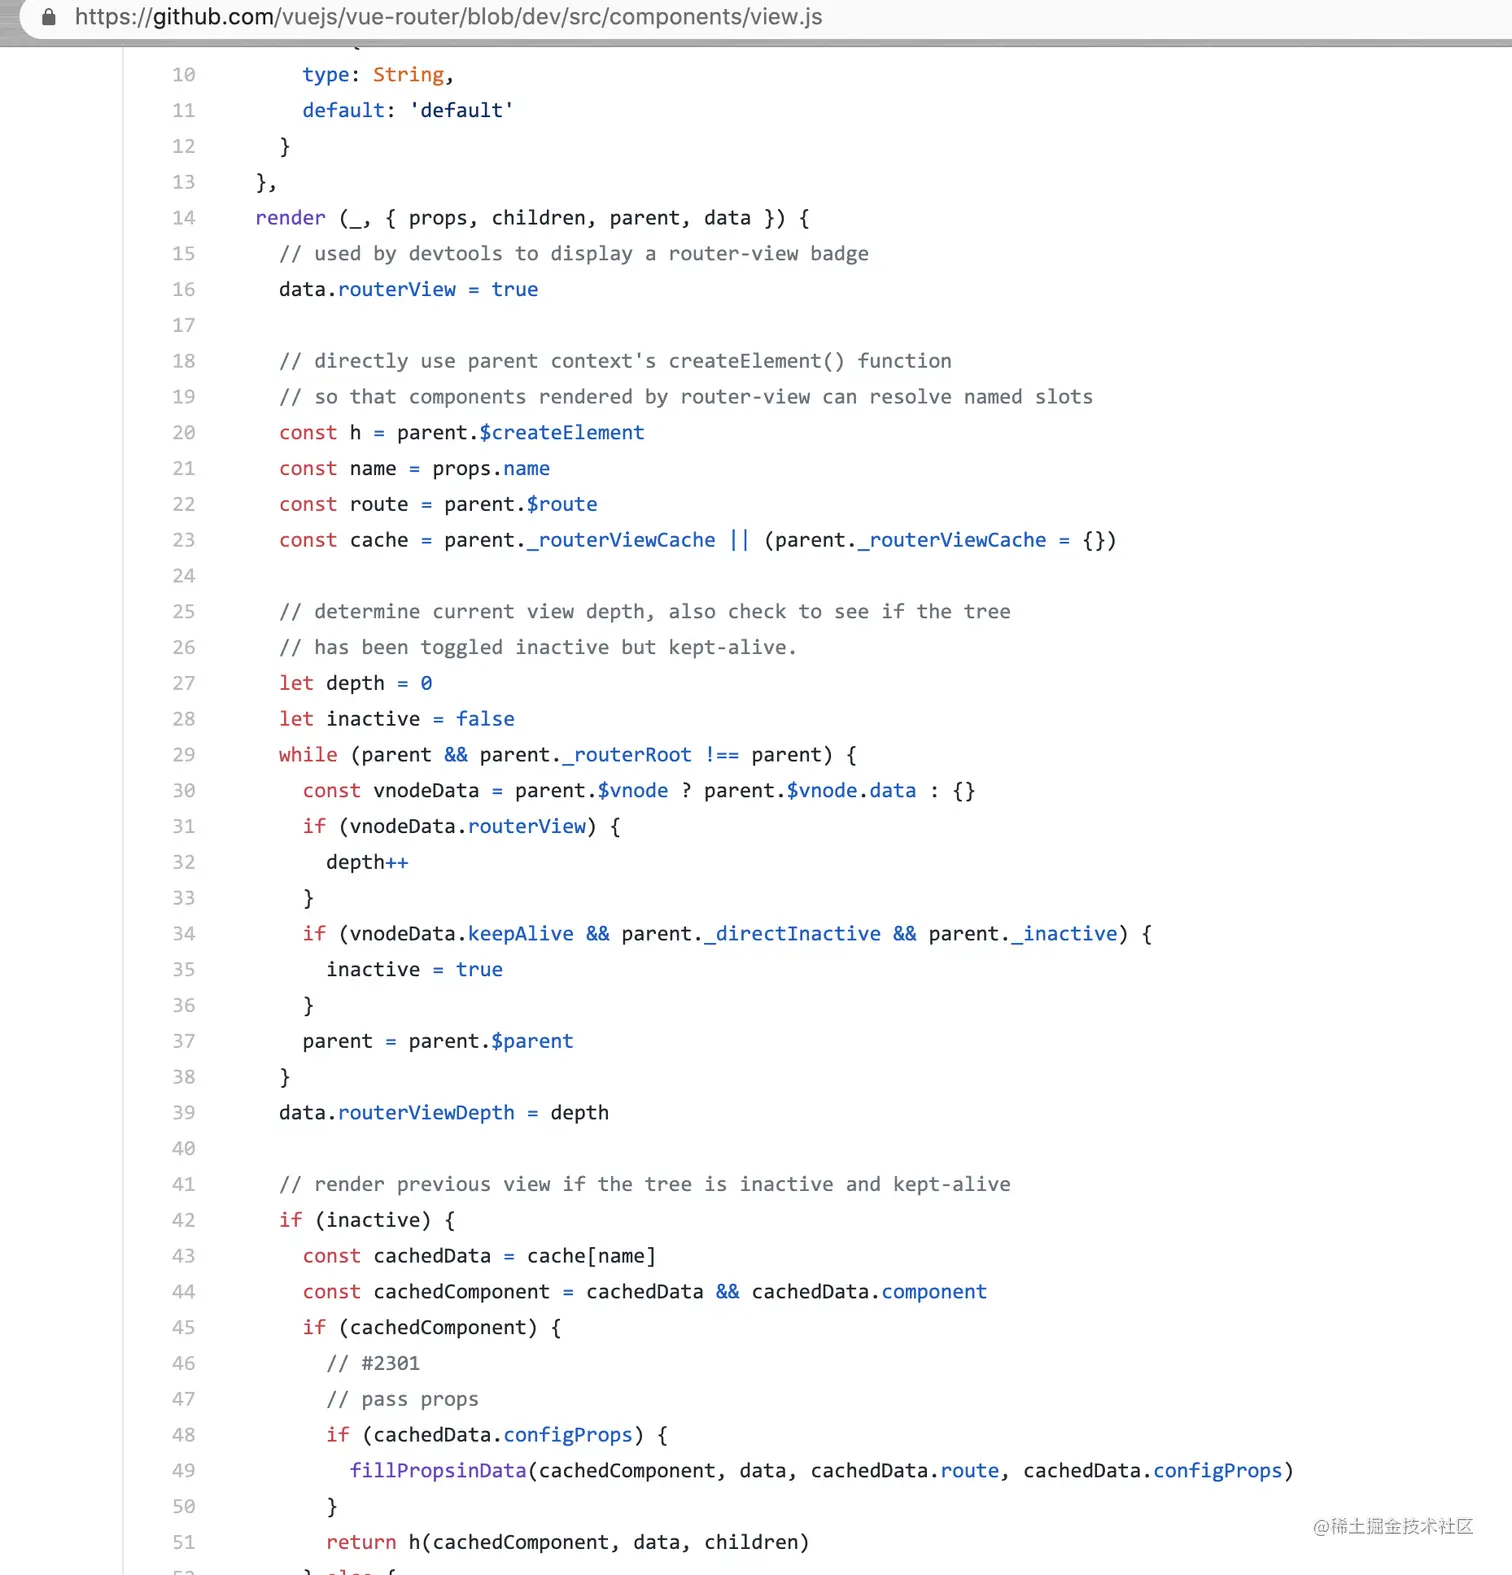
Task: Click line number 39
Action: click(183, 1113)
